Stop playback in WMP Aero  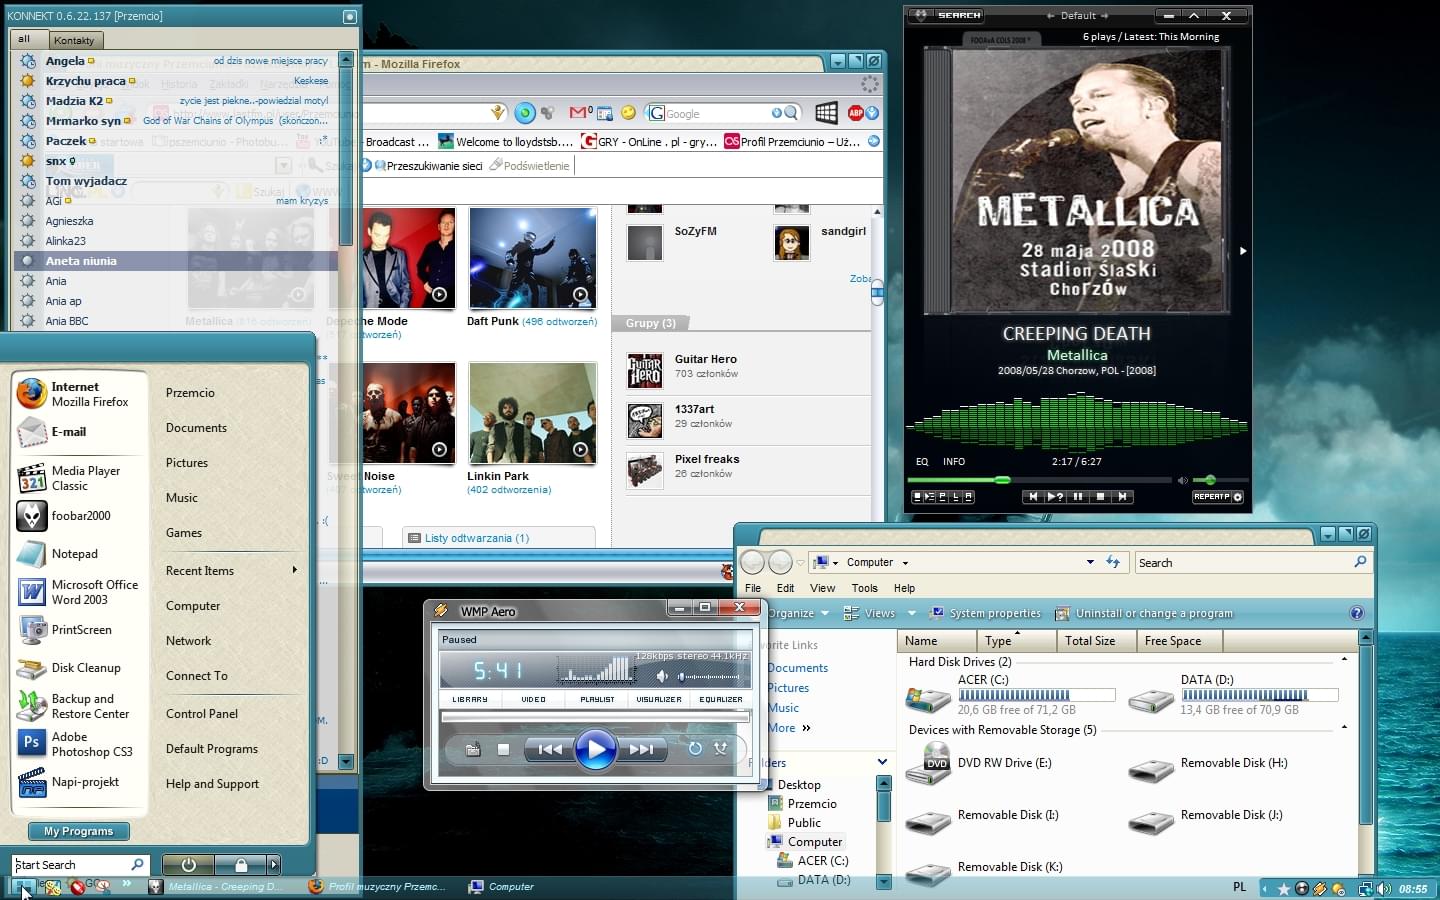[x=503, y=749]
